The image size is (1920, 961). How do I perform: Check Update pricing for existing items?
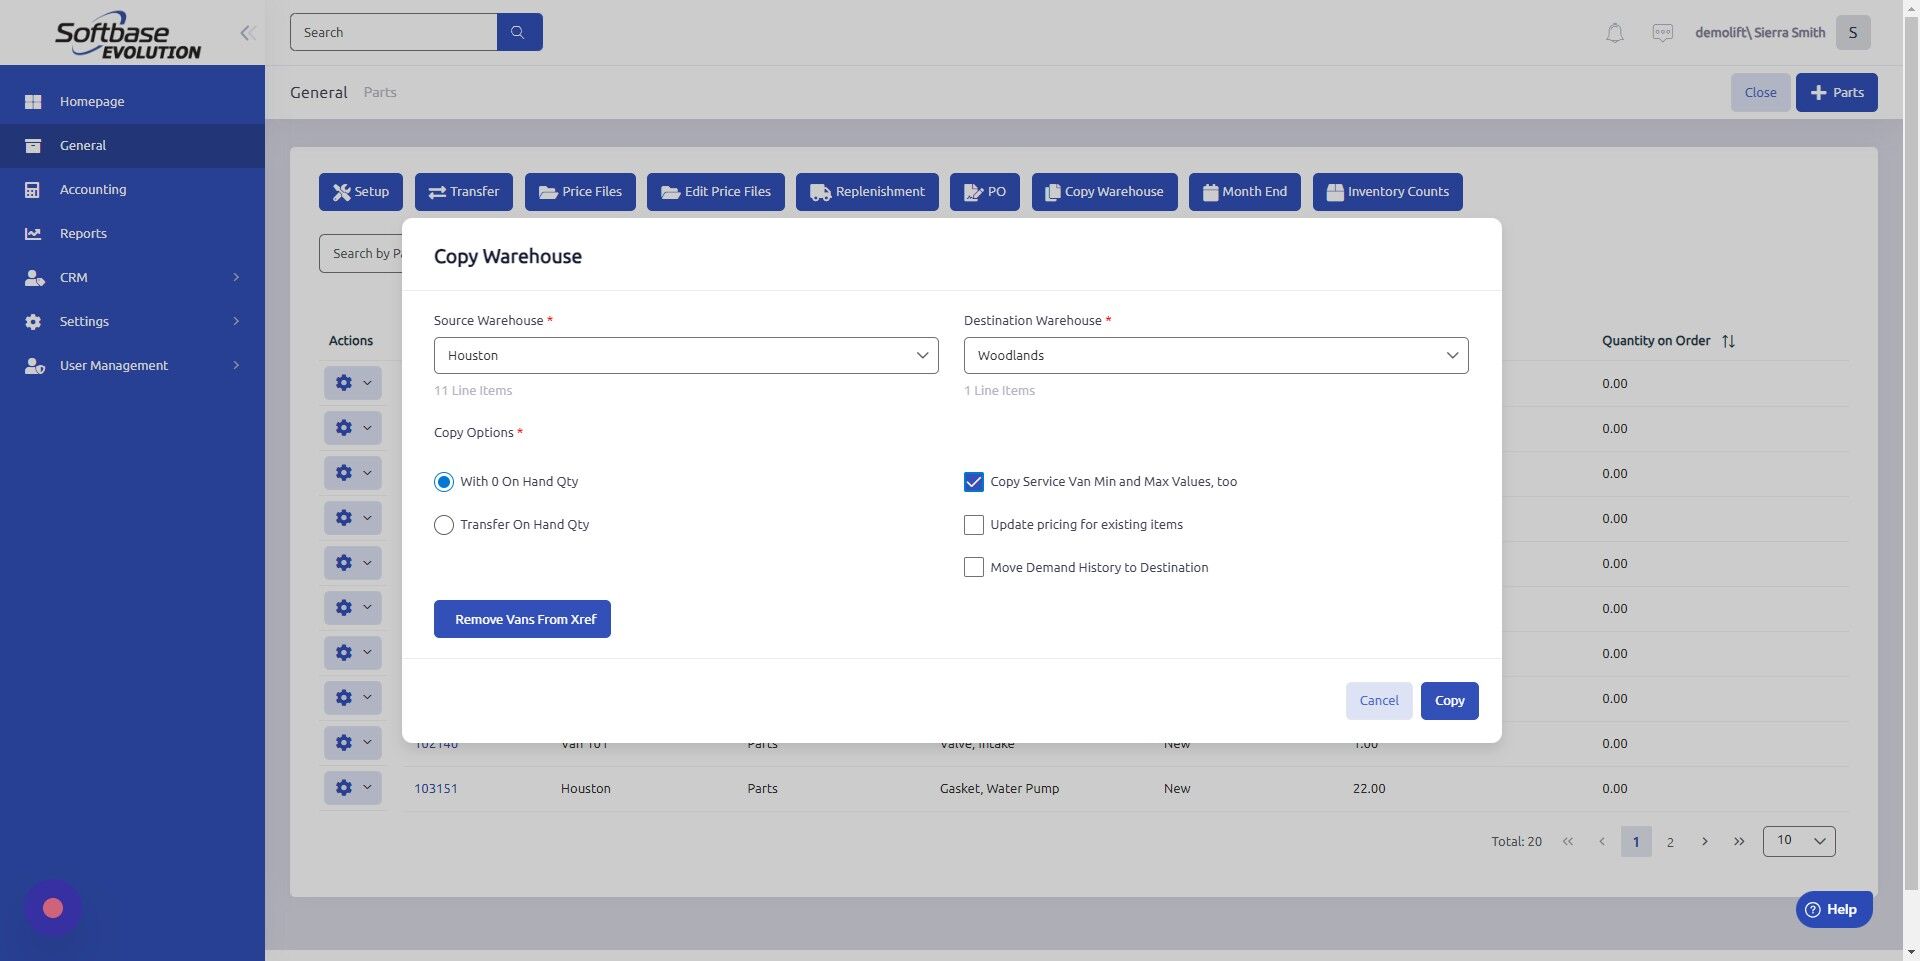click(974, 525)
